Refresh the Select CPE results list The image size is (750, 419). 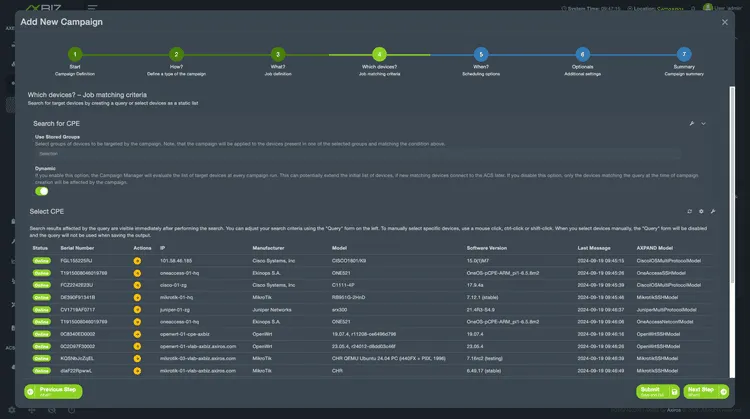click(x=689, y=212)
